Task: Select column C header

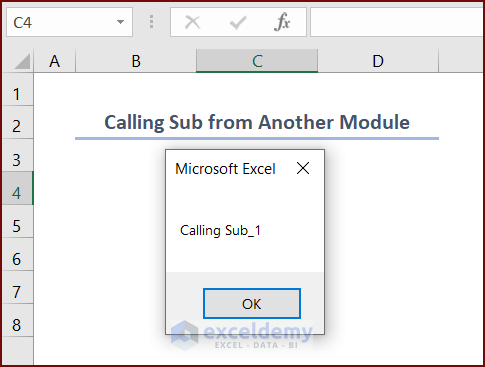Action: pyautogui.click(x=257, y=61)
